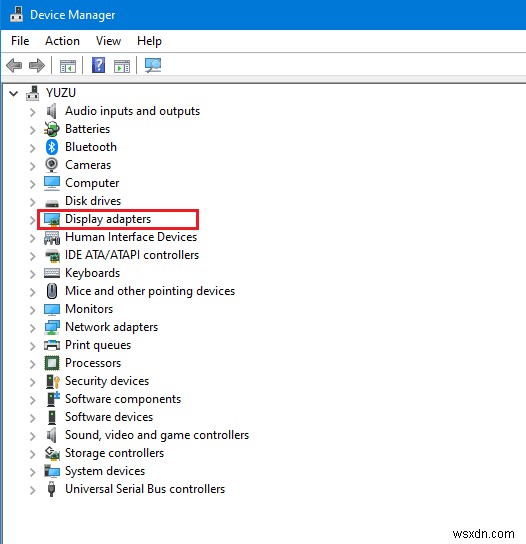Click the Universal Serial Bus controllers icon
The height and width of the screenshot is (544, 526).
tap(52, 489)
